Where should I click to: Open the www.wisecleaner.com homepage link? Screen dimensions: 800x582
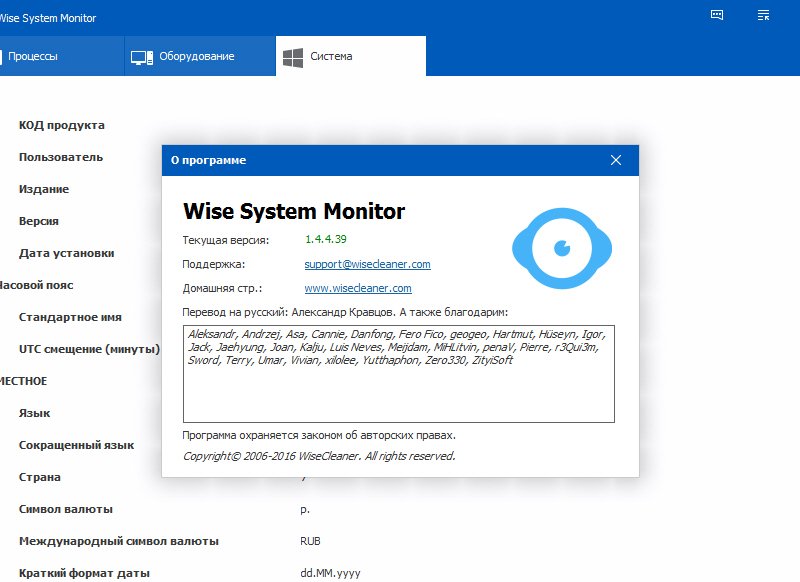pos(358,288)
